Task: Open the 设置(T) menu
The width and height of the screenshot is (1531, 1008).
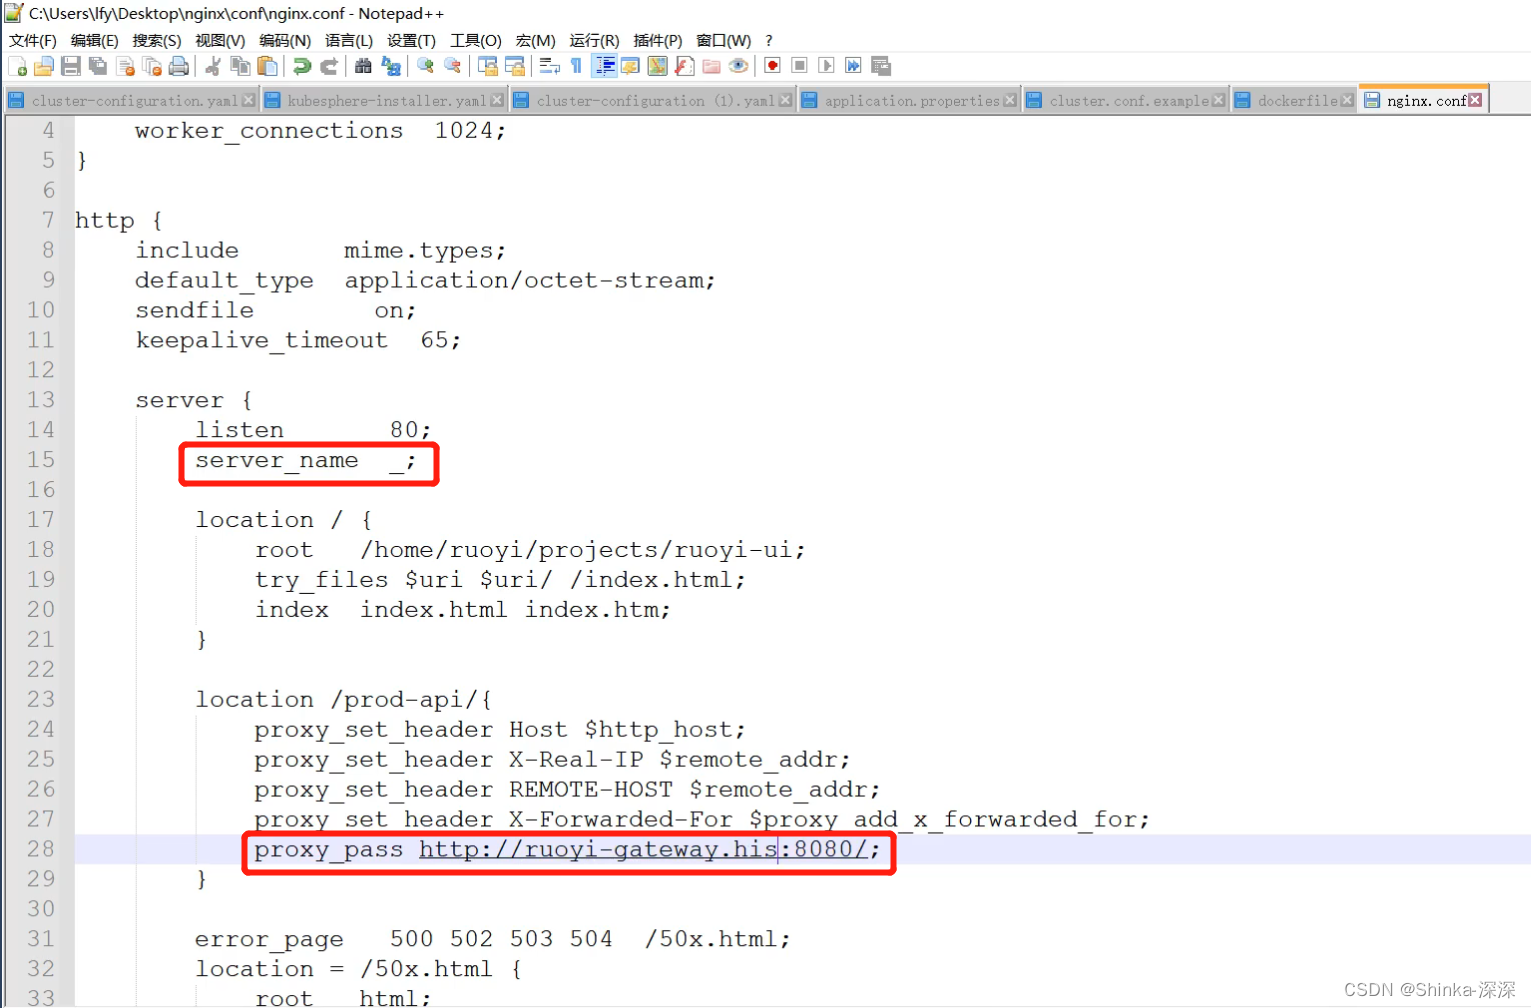Action: click(x=411, y=40)
